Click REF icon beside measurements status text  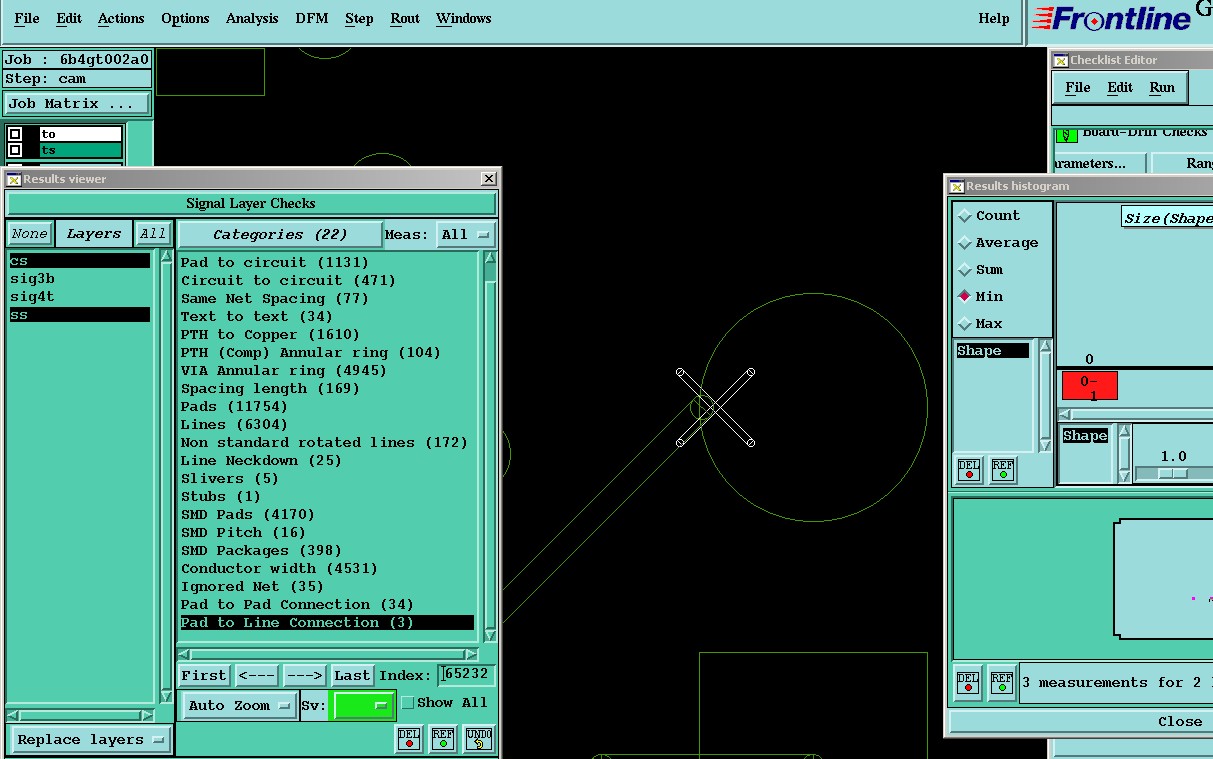coord(1002,682)
